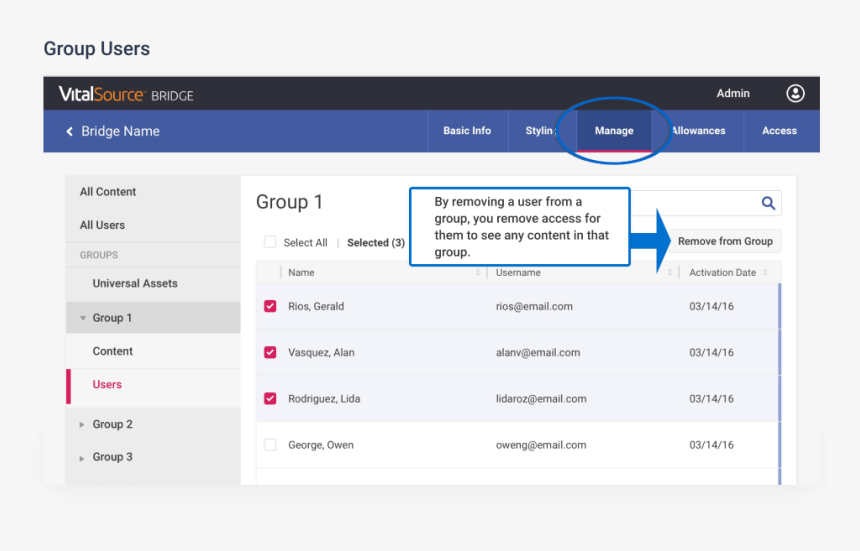The width and height of the screenshot is (860, 551).
Task: Toggle the Select All checkbox
Action: 270,242
